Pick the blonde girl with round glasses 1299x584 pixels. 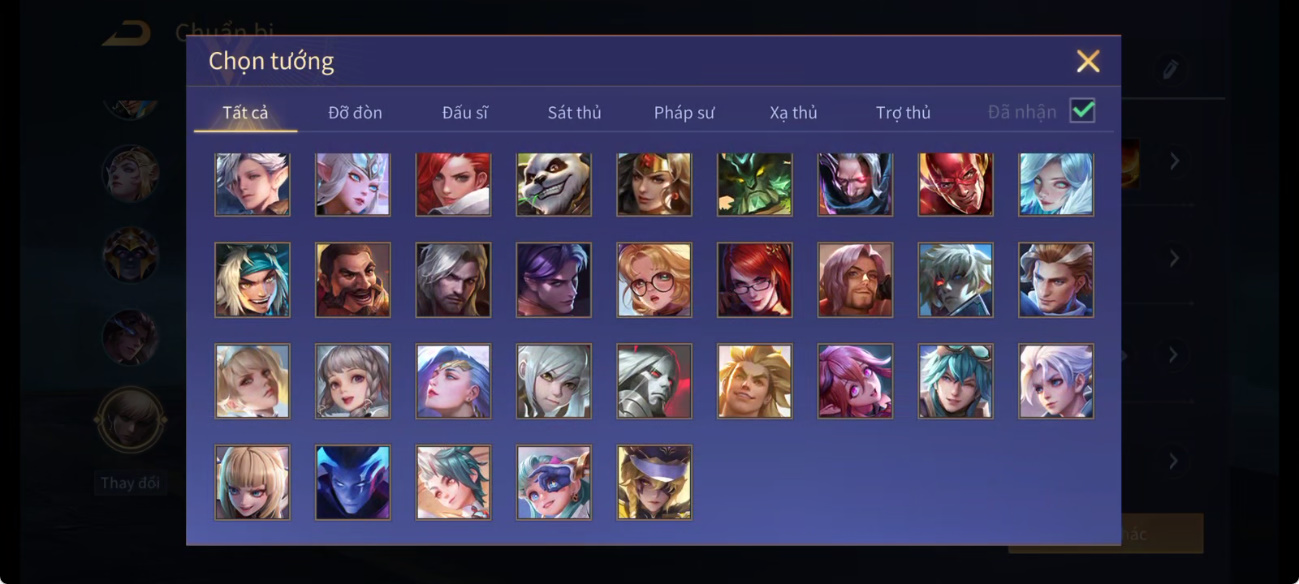tap(654, 280)
